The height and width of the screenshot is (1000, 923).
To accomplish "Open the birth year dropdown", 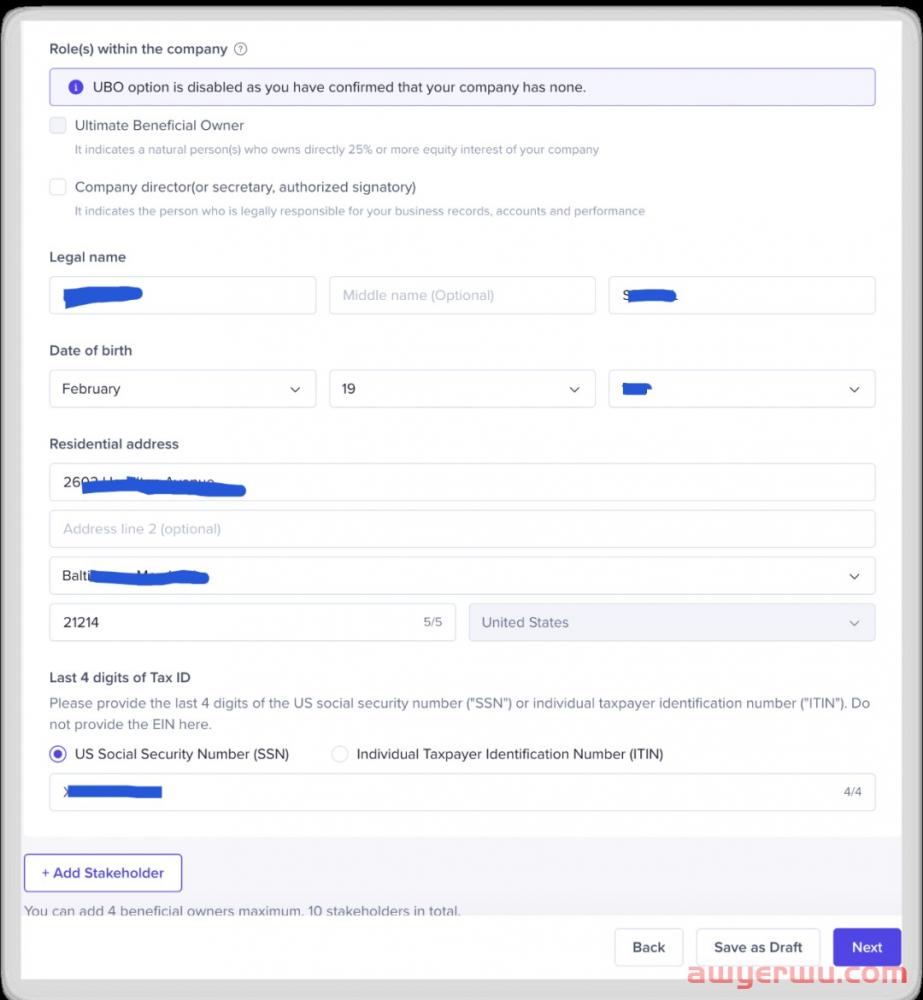I will pyautogui.click(x=741, y=389).
